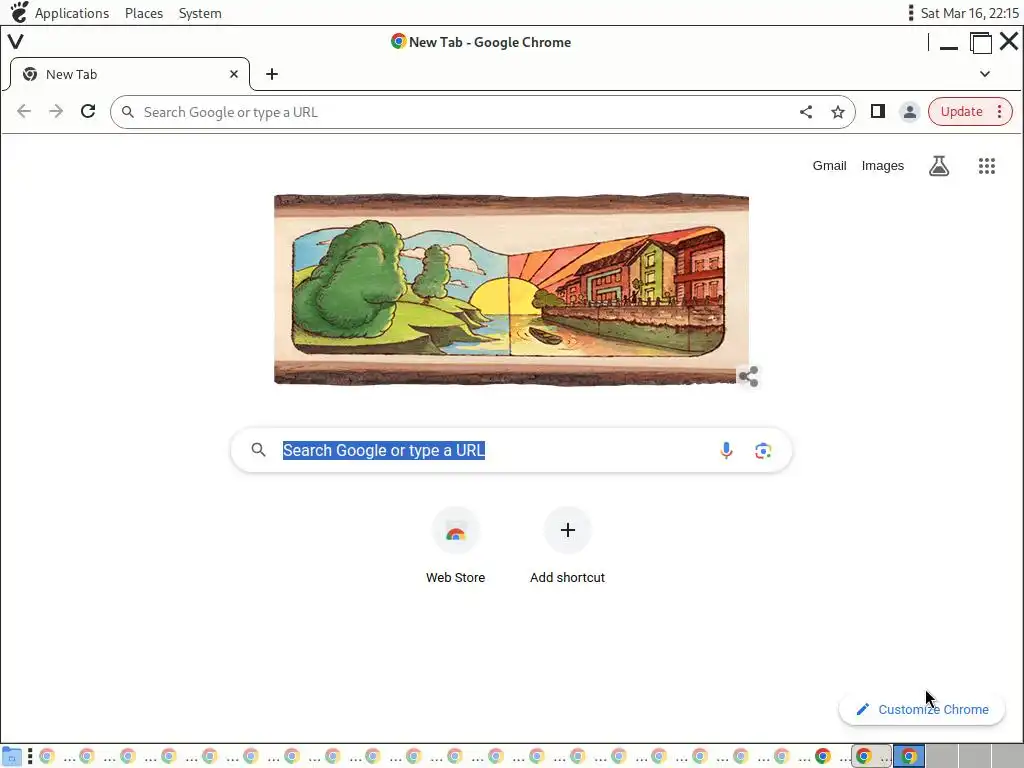This screenshot has height=768, width=1024.
Task: Open the Applications menu
Action: 72,13
